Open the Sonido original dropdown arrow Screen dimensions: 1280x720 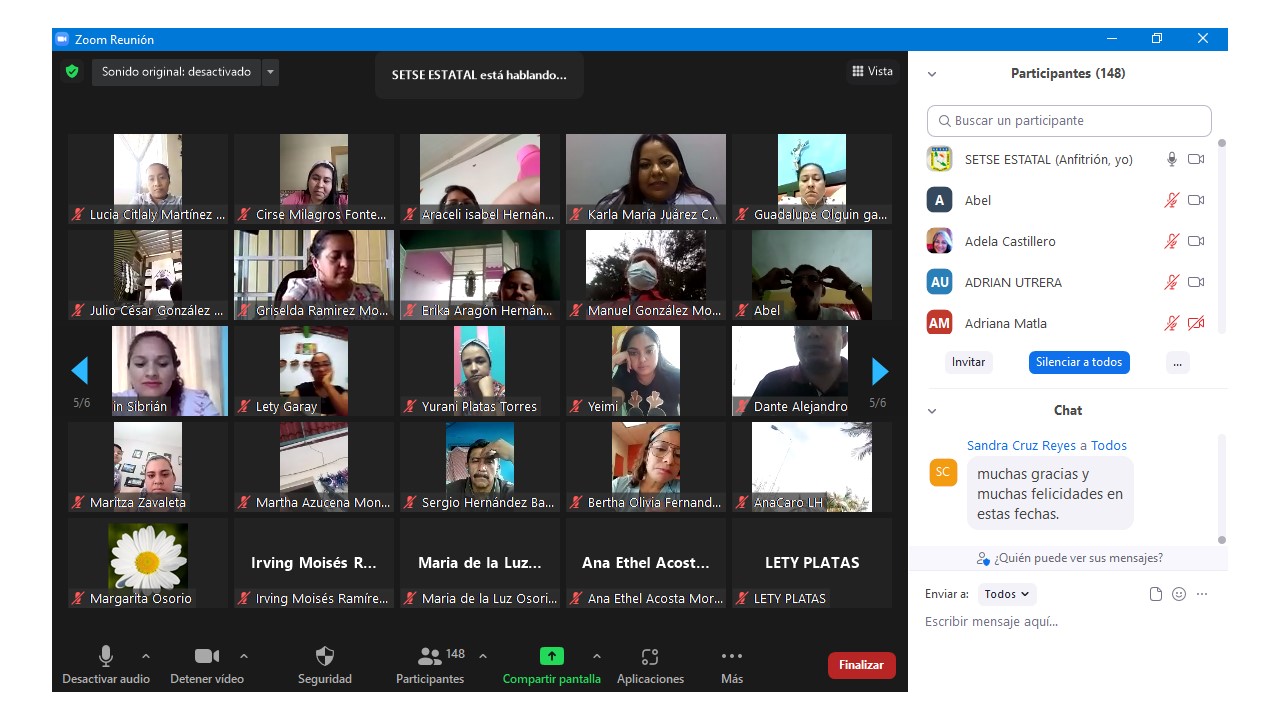(x=271, y=72)
